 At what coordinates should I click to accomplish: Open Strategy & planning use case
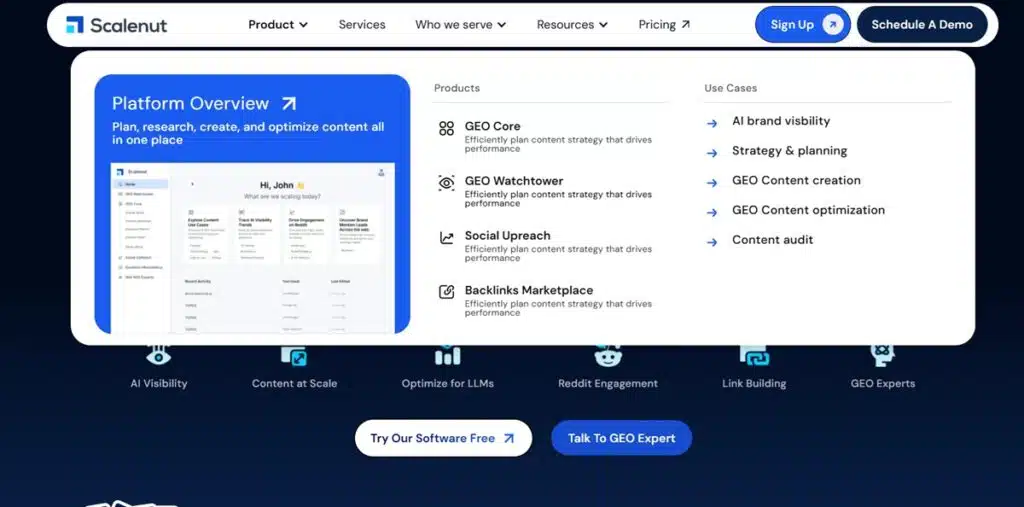[x=790, y=151]
